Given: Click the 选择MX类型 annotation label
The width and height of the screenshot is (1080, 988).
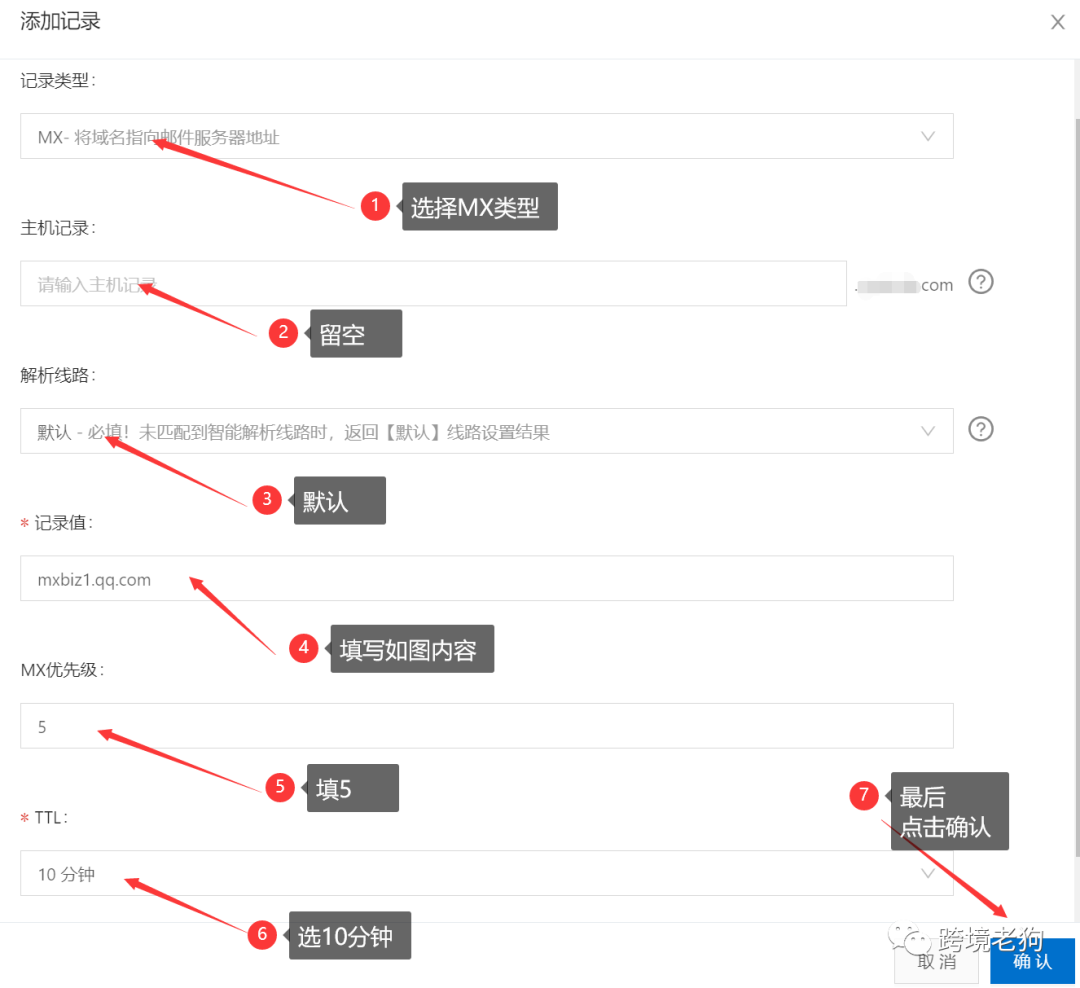Looking at the screenshot, I should pyautogui.click(x=480, y=208).
